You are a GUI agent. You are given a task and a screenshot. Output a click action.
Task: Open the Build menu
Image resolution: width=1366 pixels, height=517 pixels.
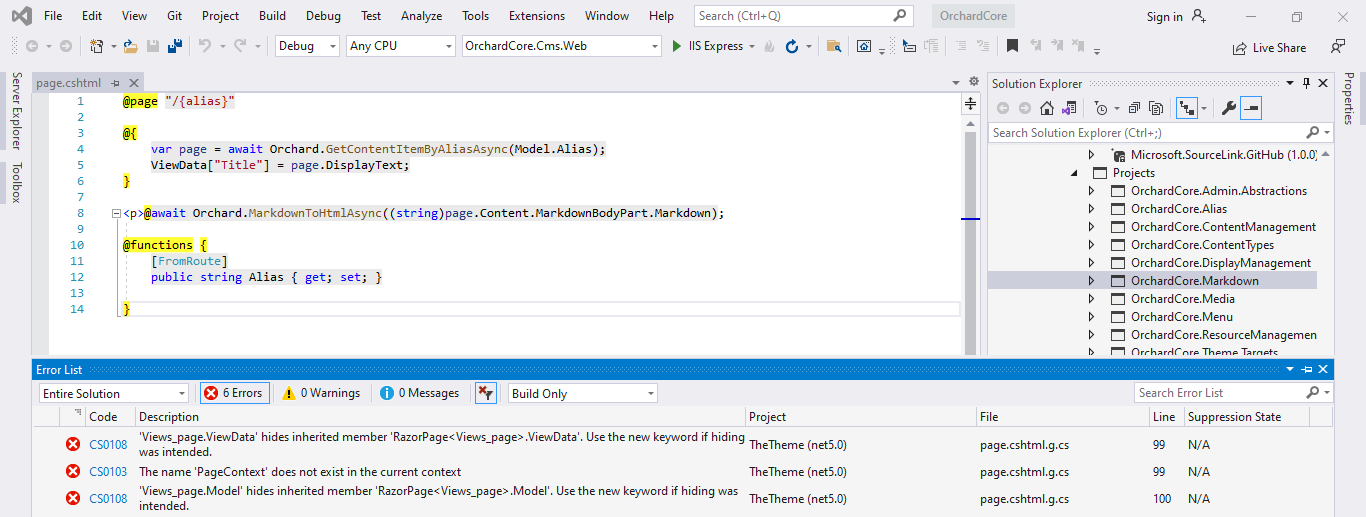click(272, 16)
